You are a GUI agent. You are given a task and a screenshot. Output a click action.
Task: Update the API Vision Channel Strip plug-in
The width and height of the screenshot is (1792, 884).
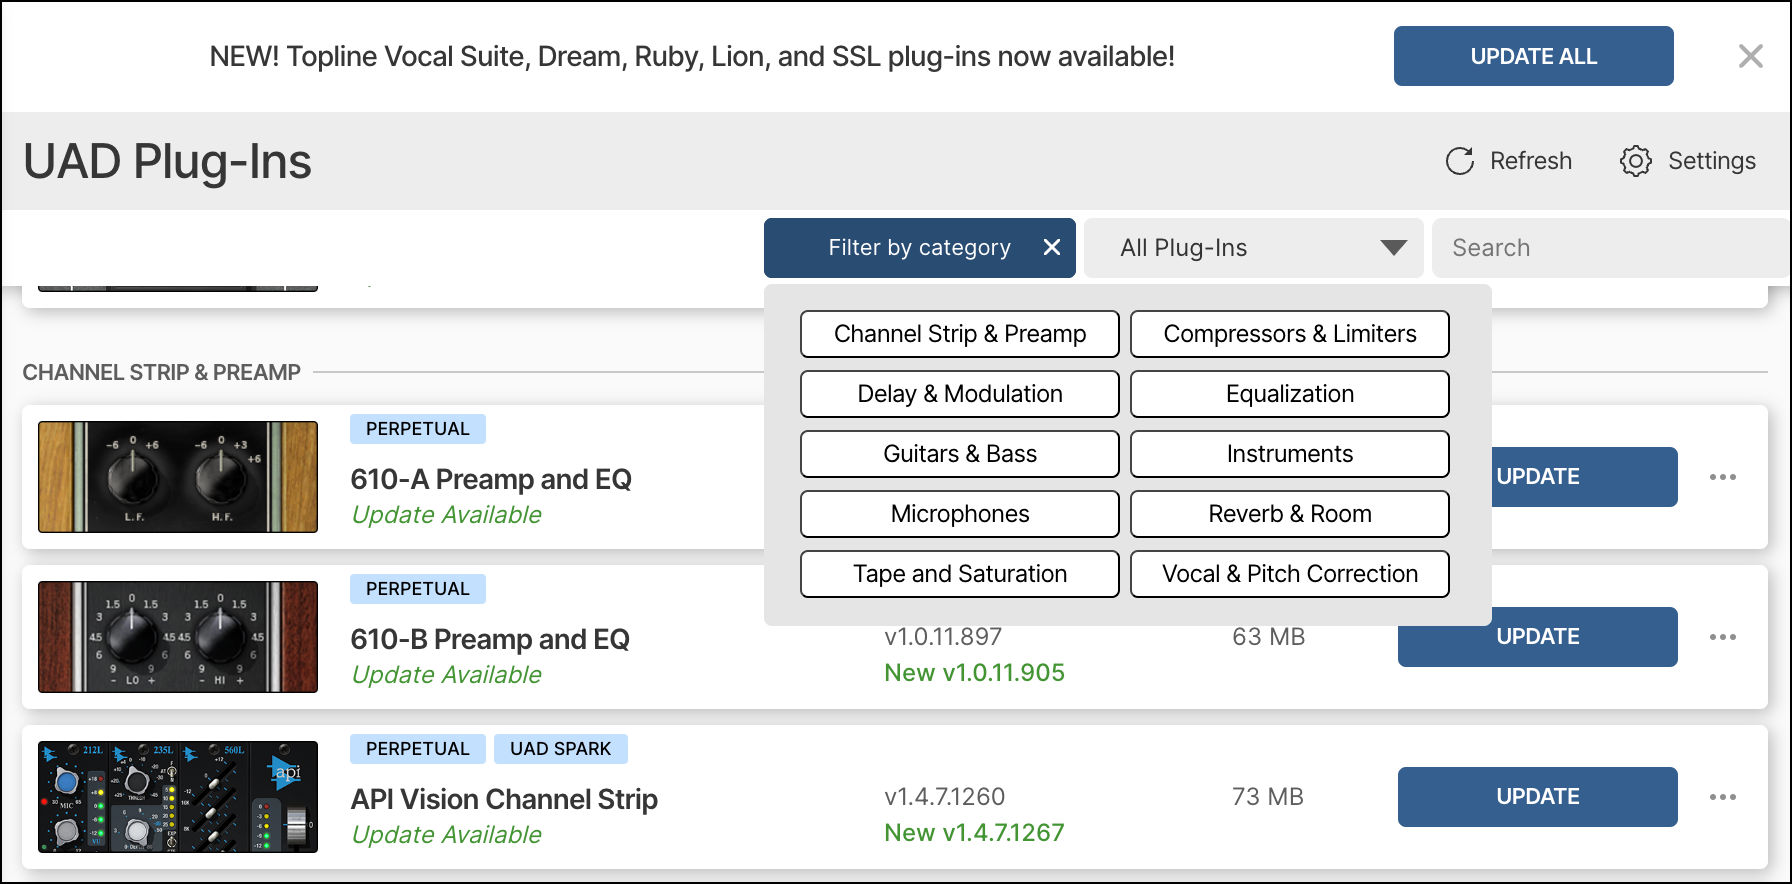[1537, 797]
